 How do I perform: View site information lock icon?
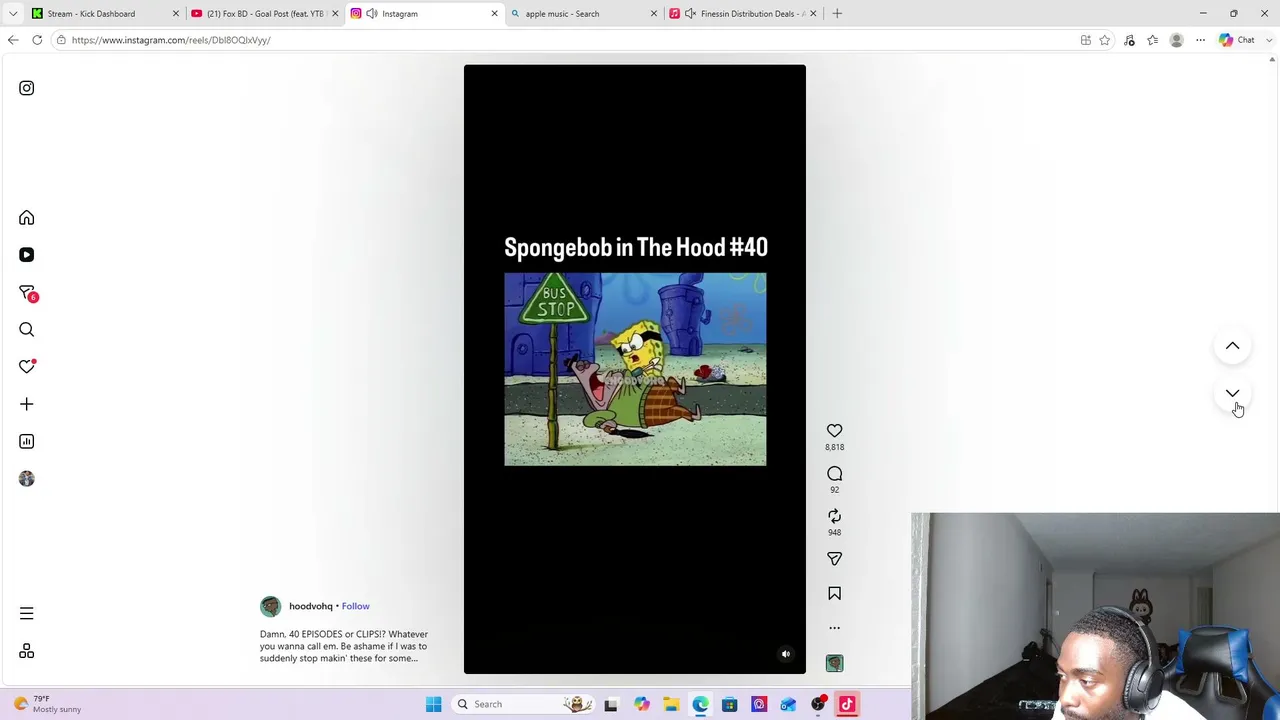click(61, 40)
